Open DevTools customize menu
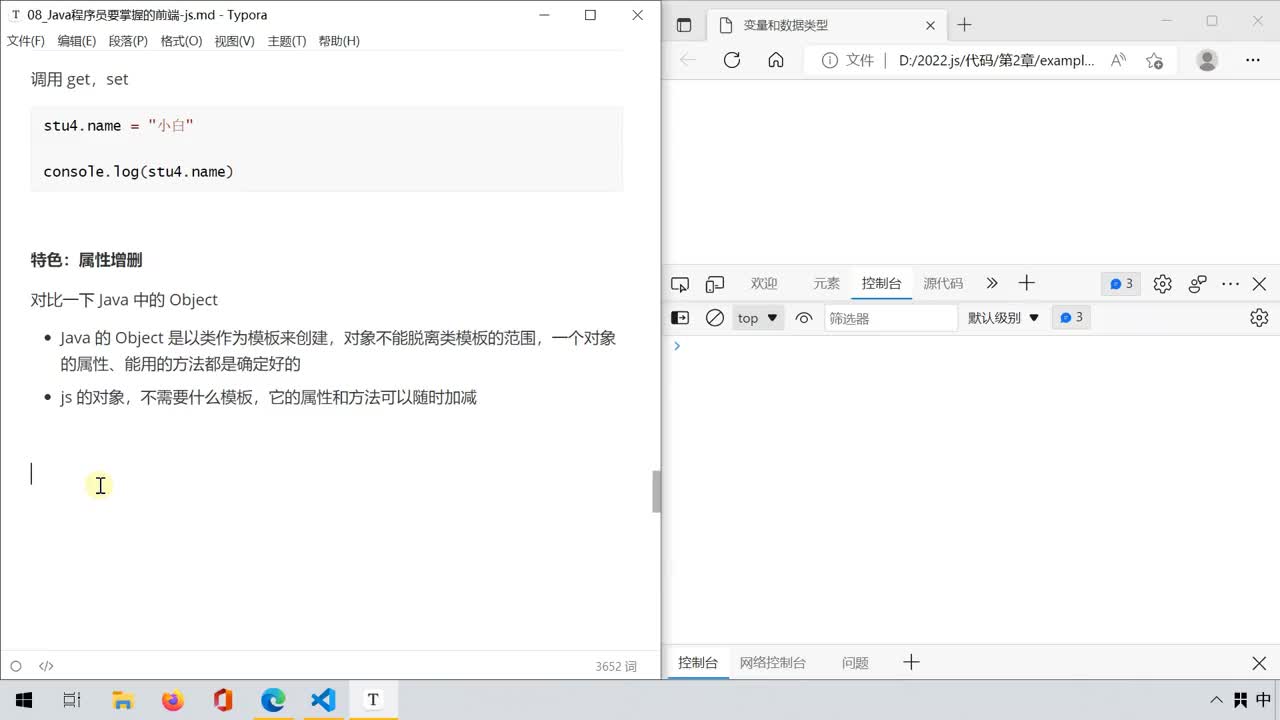Image resolution: width=1280 pixels, height=720 pixels. coord(1231,284)
